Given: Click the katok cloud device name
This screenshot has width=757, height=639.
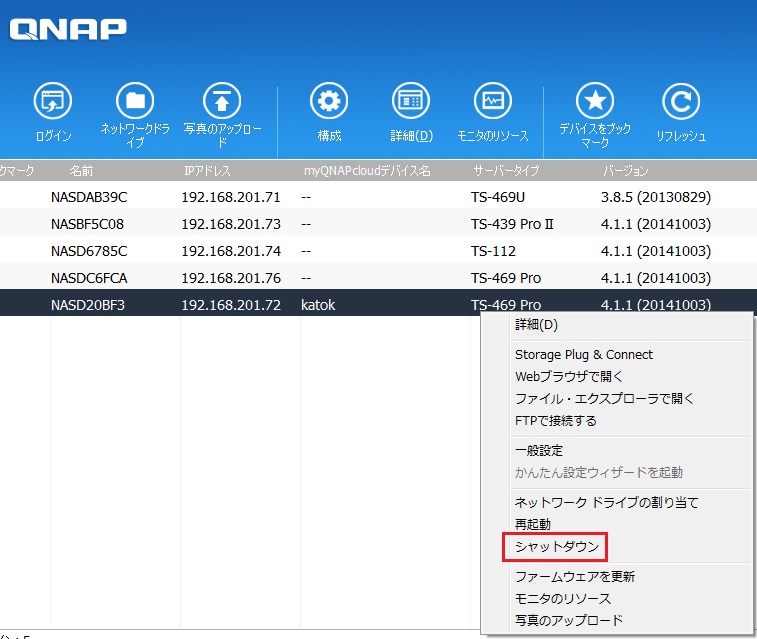Looking at the screenshot, I should coord(318,305).
